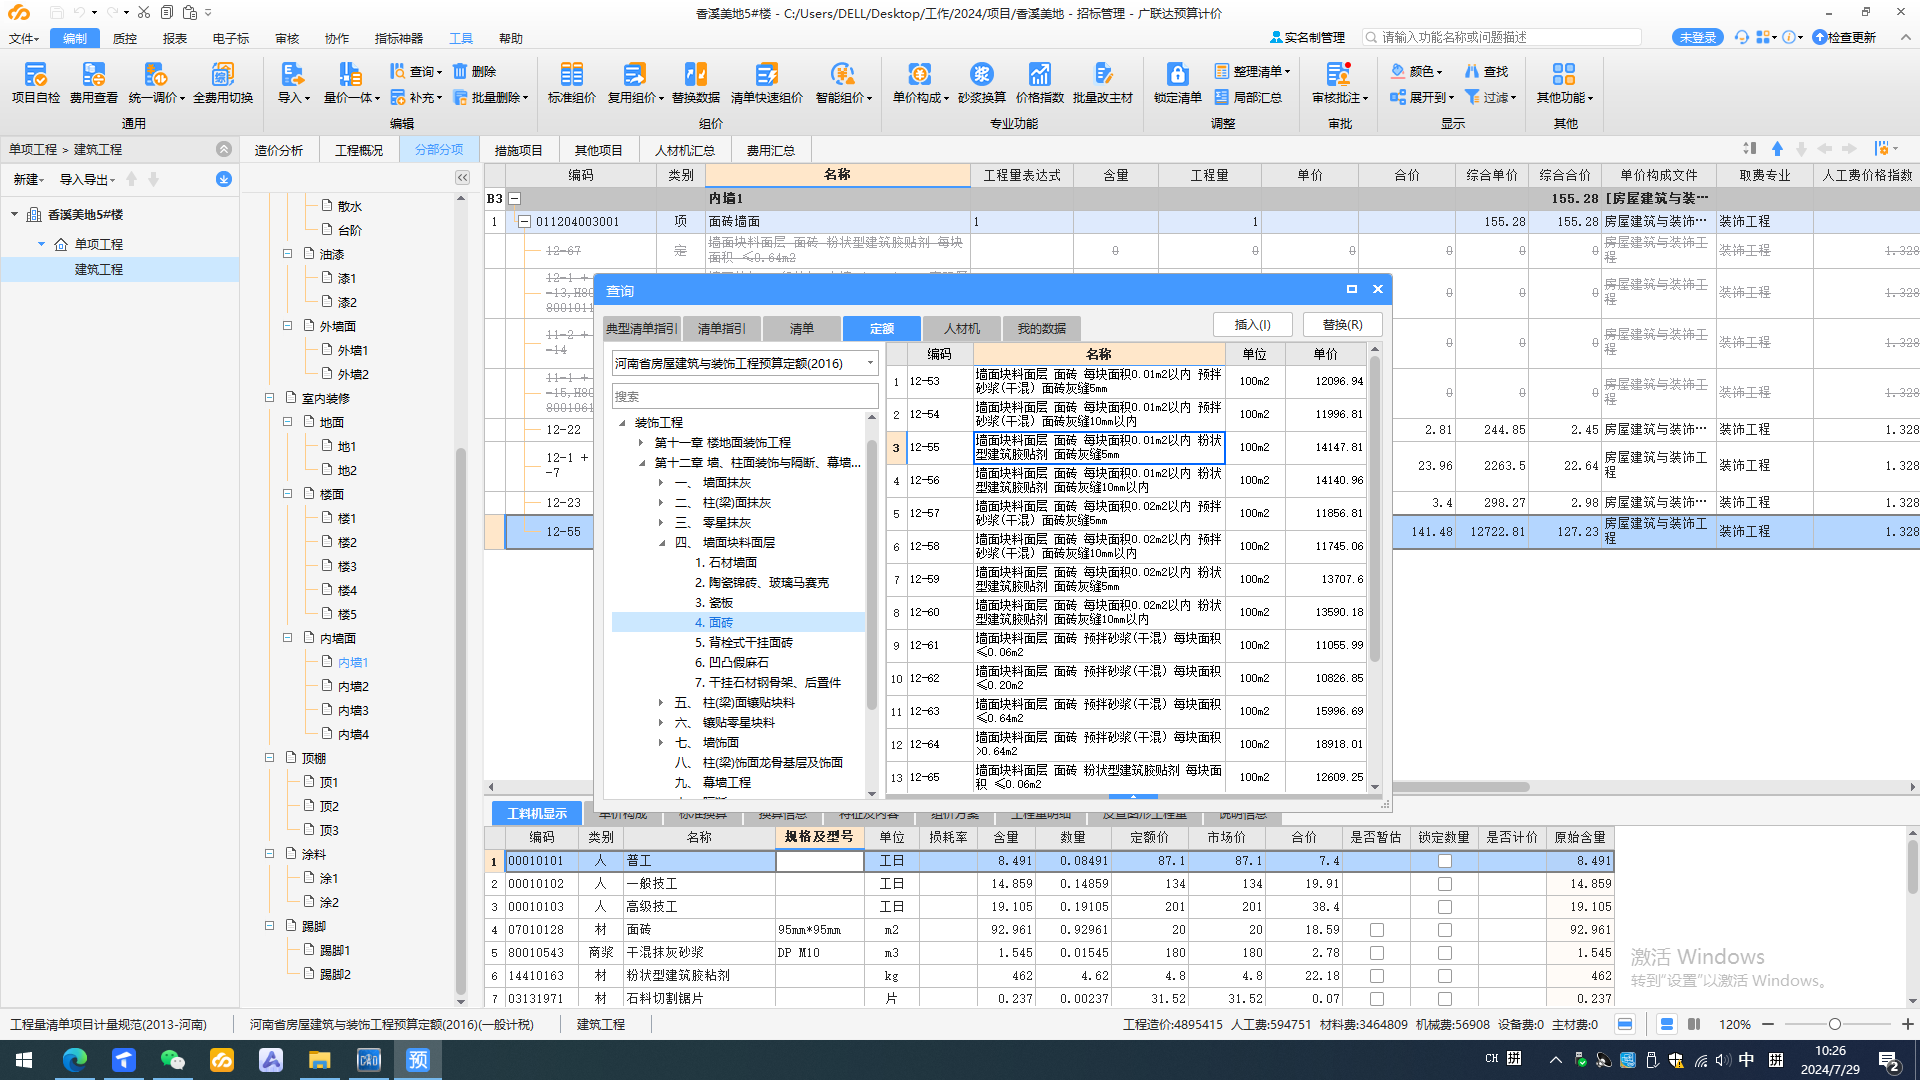Open the 费用查看 tool
1920x1080 pixels.
click(x=94, y=82)
